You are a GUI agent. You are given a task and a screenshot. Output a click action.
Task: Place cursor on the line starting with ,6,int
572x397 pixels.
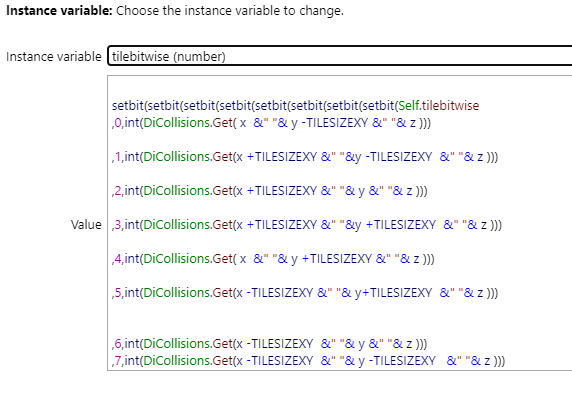(x=269, y=343)
